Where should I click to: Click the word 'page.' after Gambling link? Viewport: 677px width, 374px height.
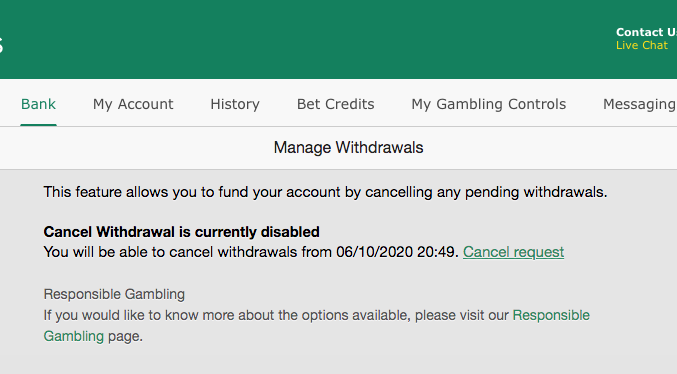pos(125,336)
